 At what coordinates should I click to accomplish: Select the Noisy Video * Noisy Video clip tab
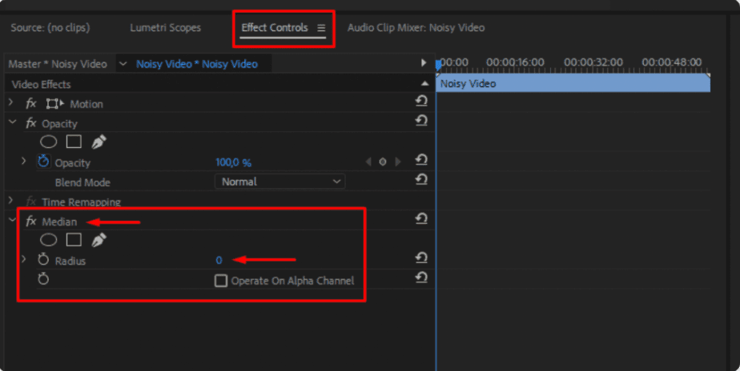pos(197,64)
